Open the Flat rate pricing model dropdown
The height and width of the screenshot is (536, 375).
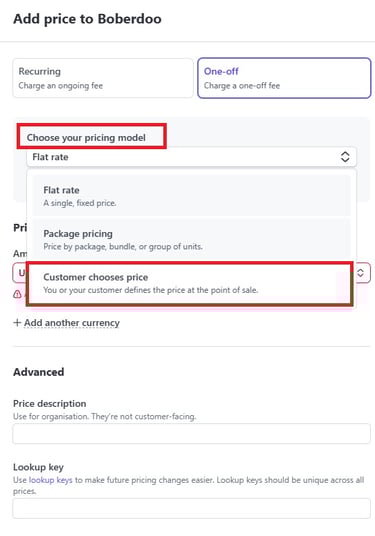click(191, 157)
